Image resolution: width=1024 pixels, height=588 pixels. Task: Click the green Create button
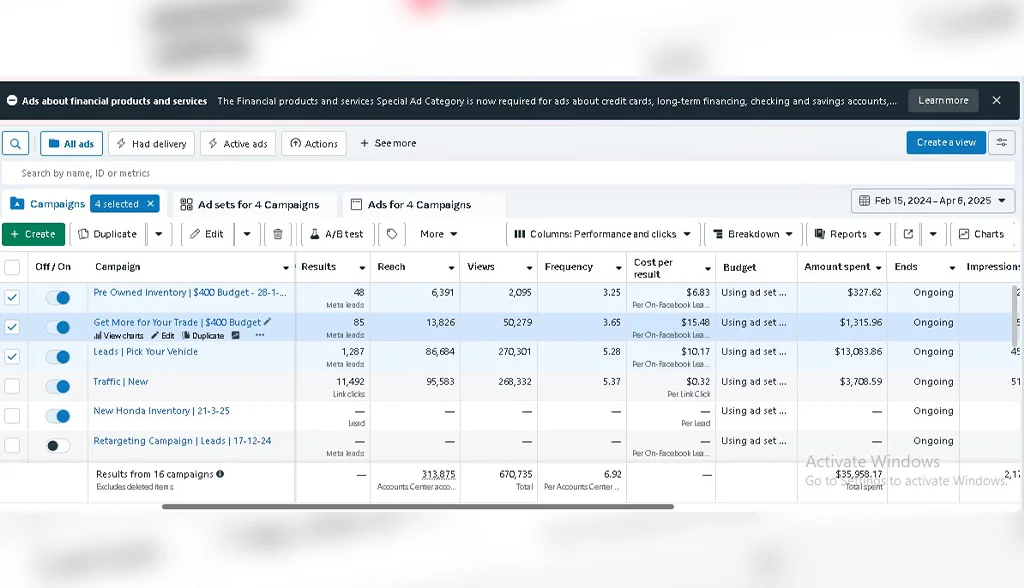pyautogui.click(x=33, y=234)
